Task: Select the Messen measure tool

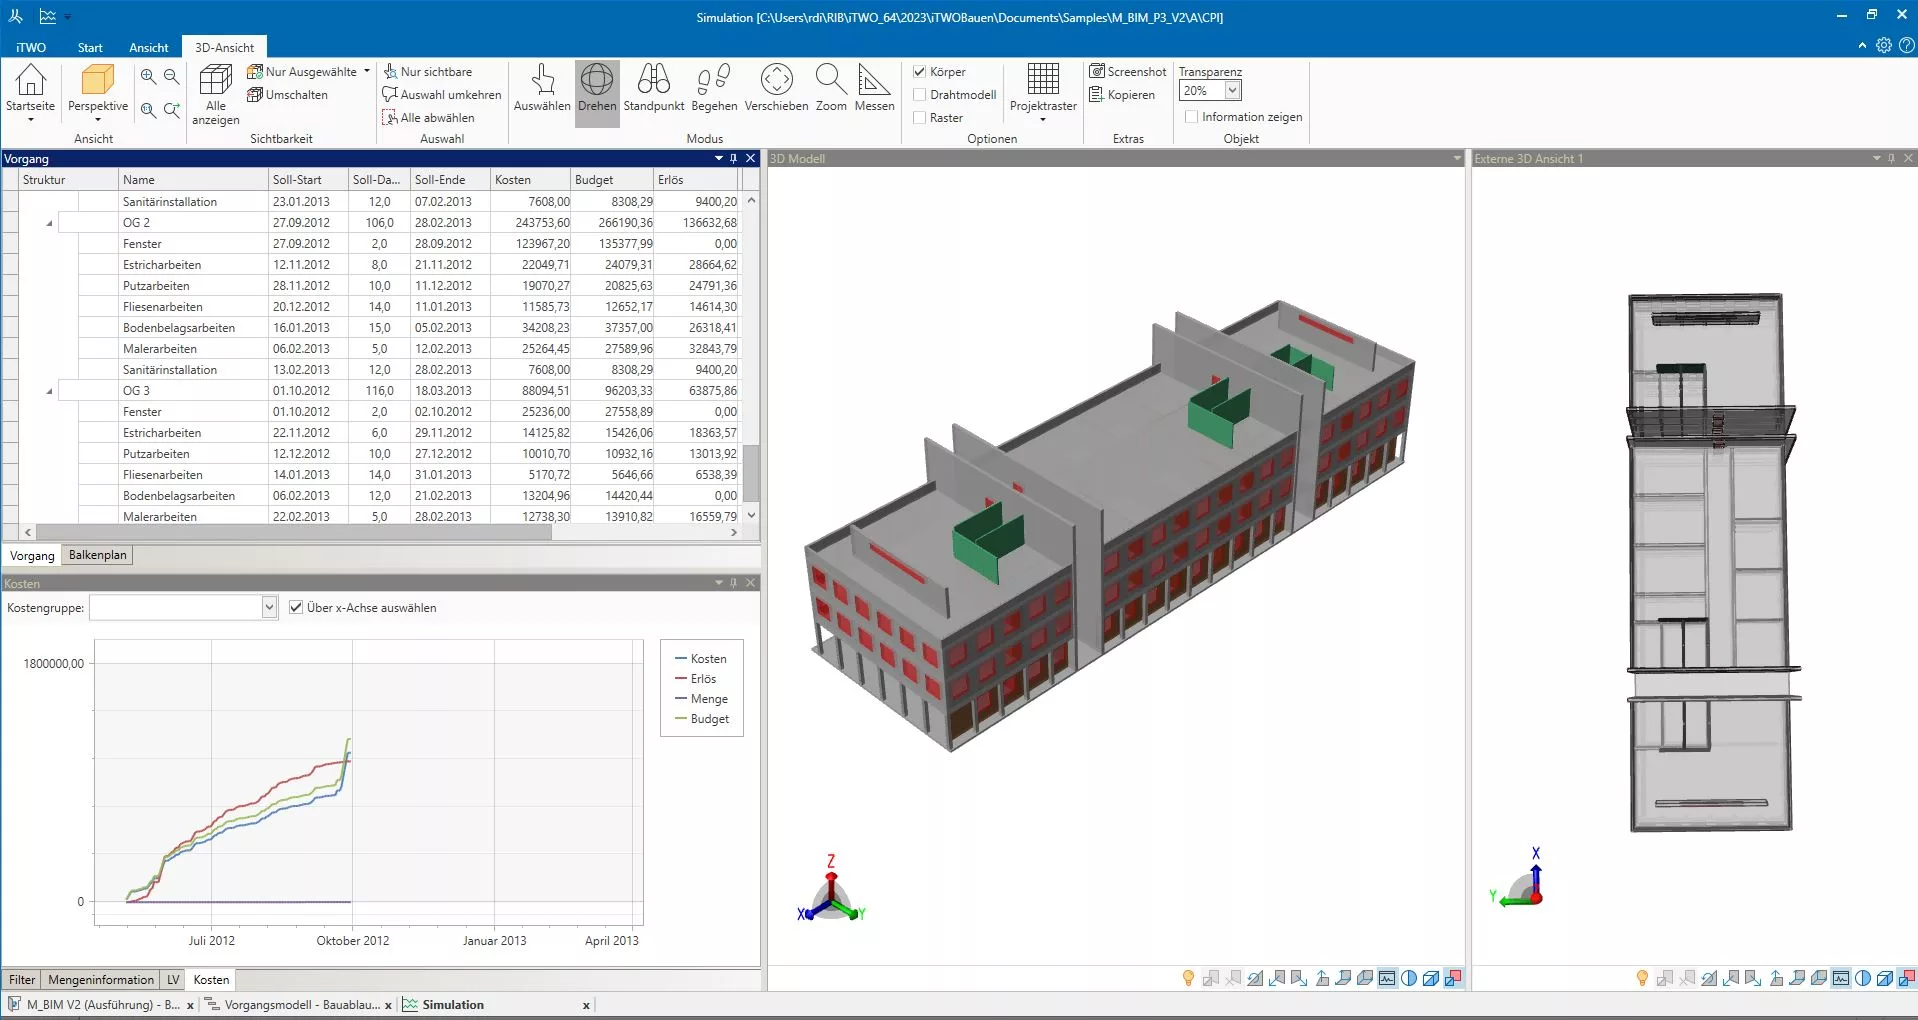Action: click(874, 90)
